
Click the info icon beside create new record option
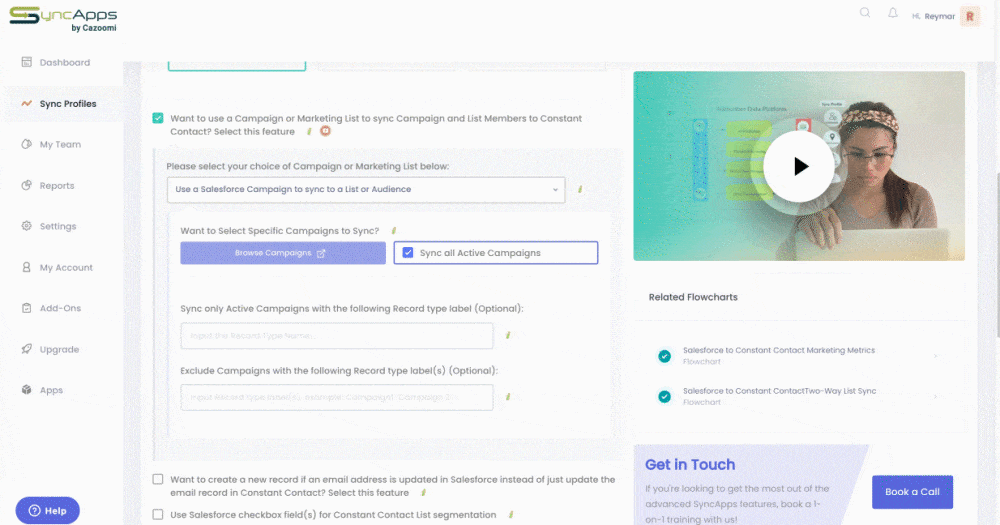(x=423, y=492)
